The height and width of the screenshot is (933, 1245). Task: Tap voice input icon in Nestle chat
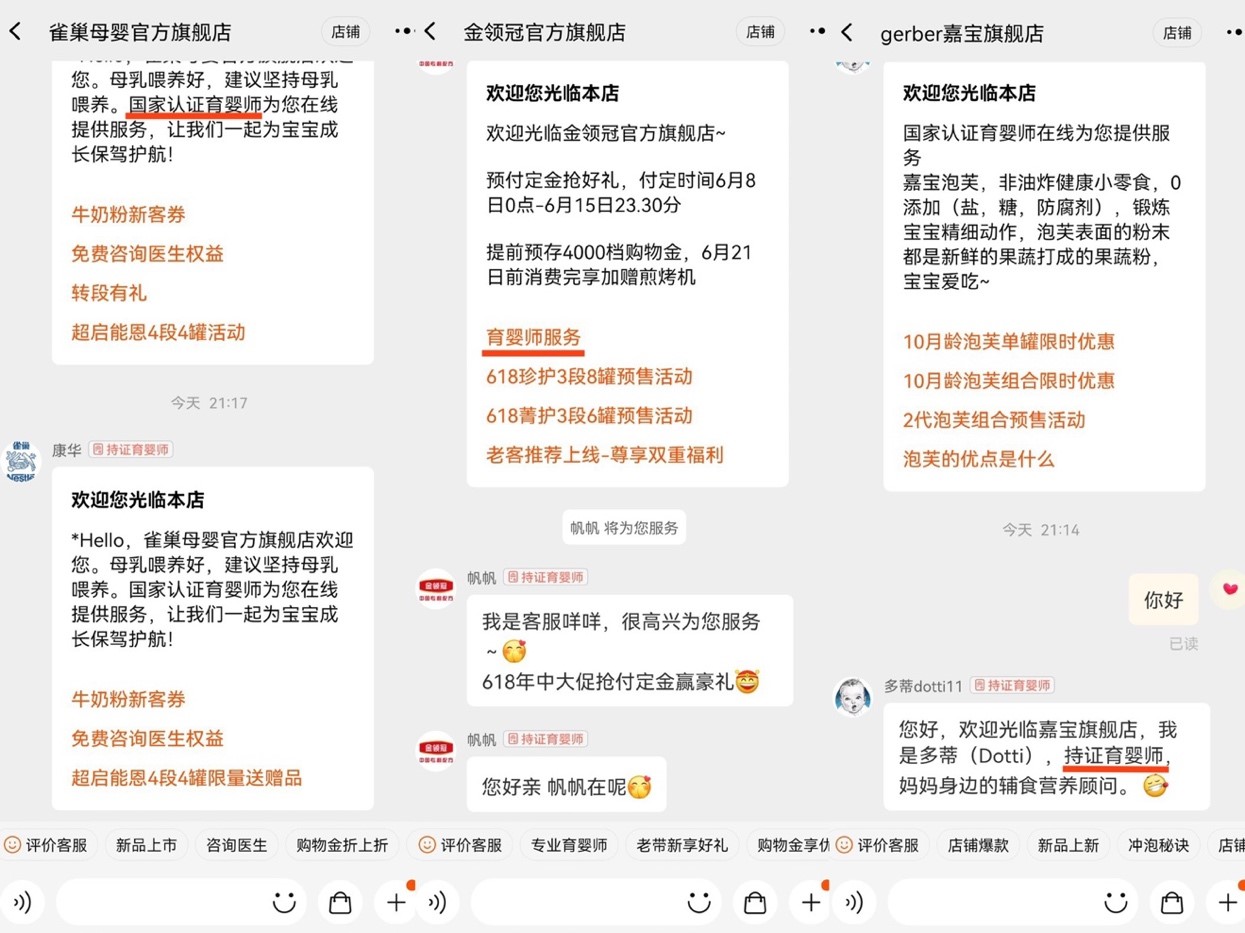coord(22,903)
